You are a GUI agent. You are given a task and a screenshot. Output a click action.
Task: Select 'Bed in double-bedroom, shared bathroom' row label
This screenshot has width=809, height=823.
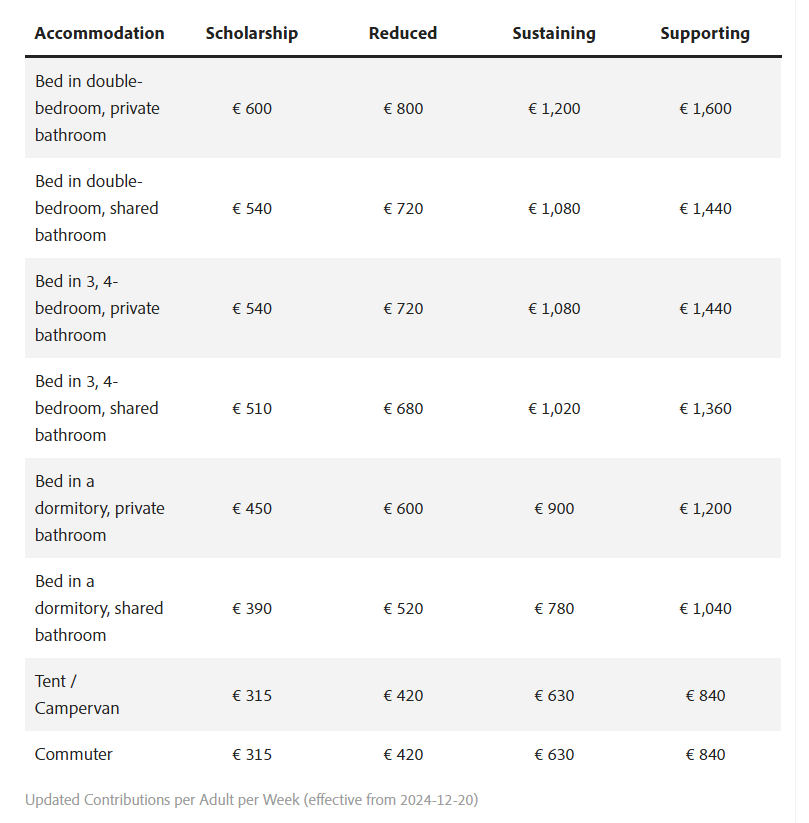[x=96, y=208]
